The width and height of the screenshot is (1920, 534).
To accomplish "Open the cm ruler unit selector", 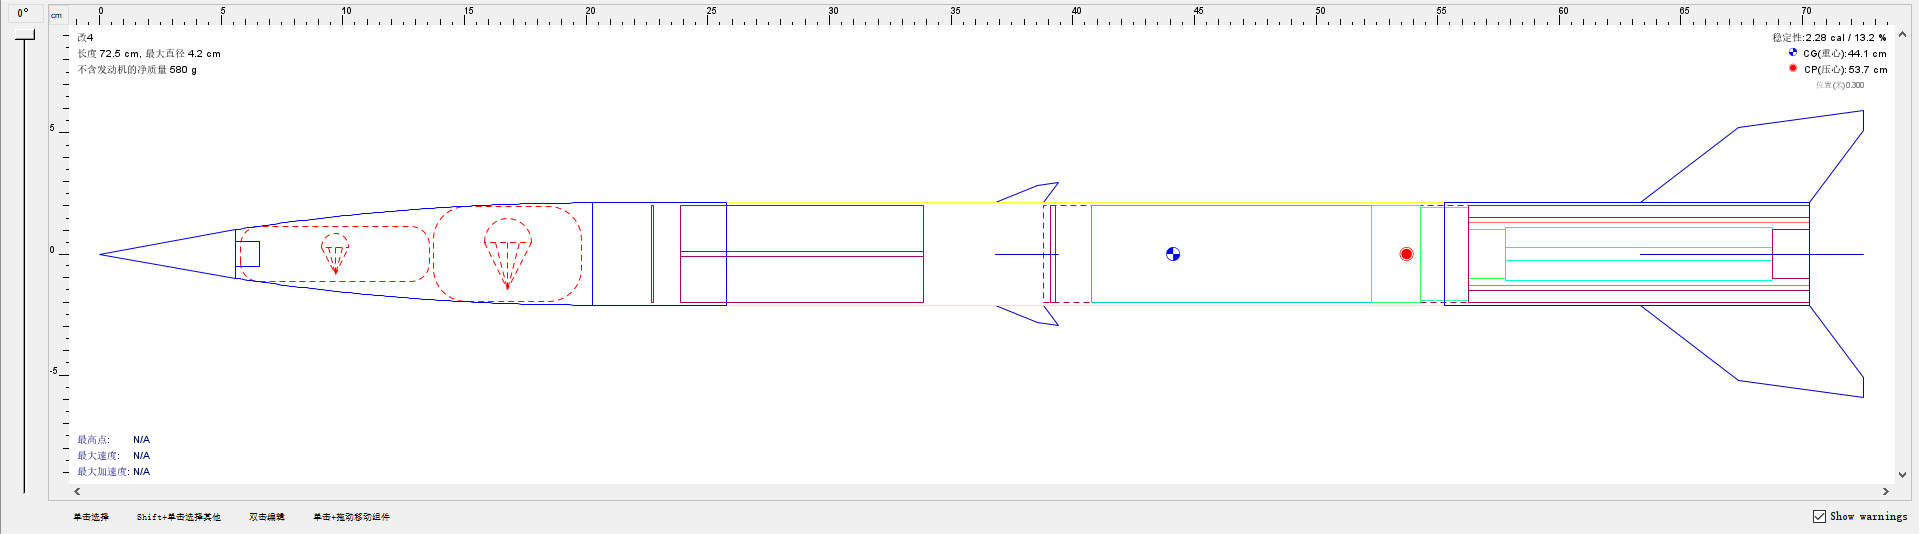I will click(x=56, y=15).
